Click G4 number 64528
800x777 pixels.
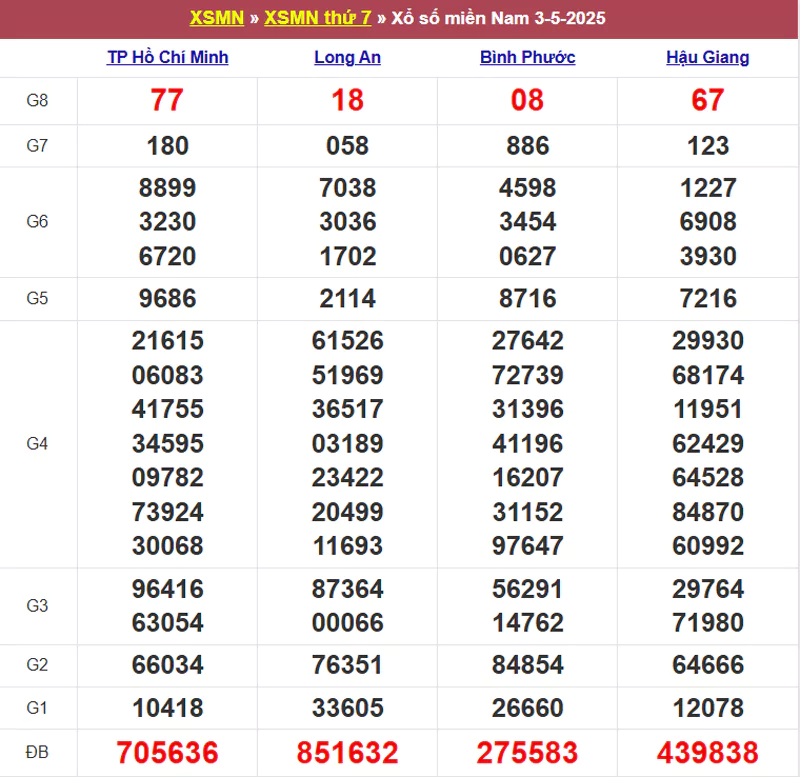click(x=708, y=478)
